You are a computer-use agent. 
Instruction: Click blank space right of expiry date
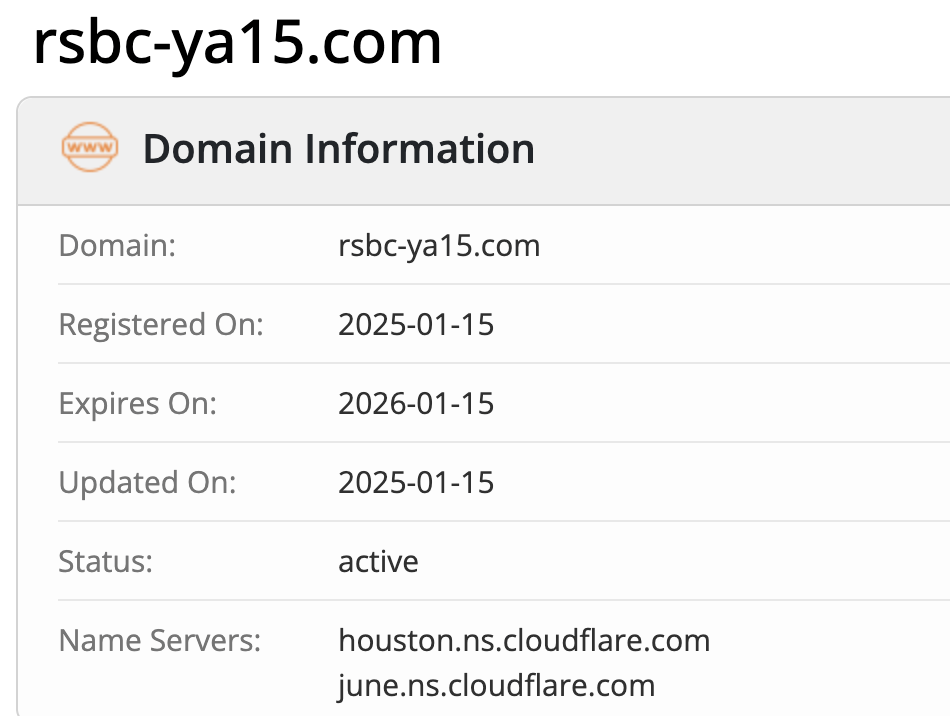(720, 403)
